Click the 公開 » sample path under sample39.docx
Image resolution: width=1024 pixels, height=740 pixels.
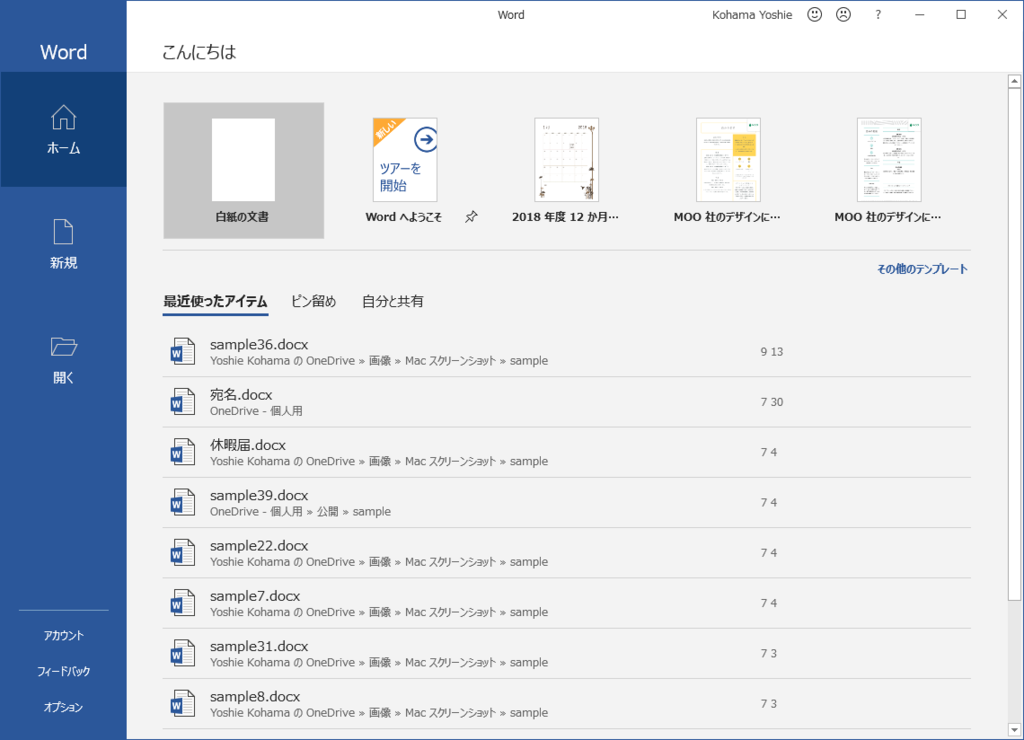[x=354, y=511]
